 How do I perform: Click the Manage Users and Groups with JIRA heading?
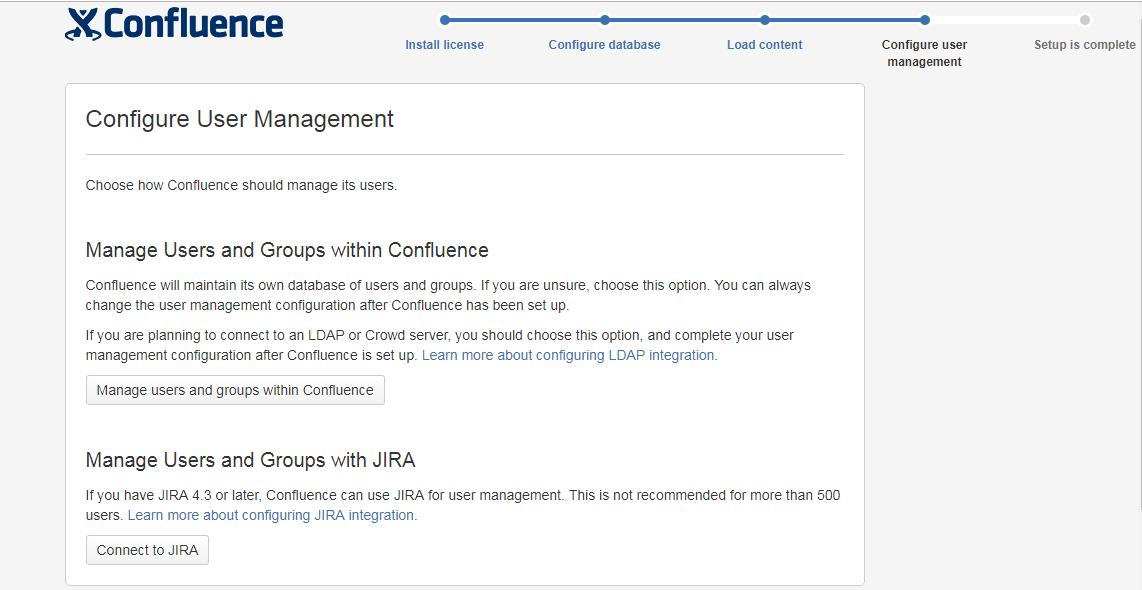pyautogui.click(x=250, y=460)
